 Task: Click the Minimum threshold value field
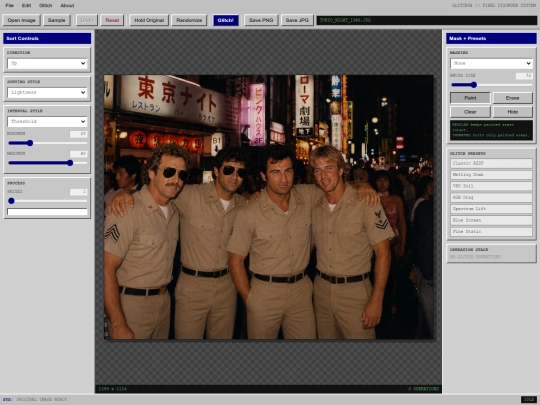79,134
